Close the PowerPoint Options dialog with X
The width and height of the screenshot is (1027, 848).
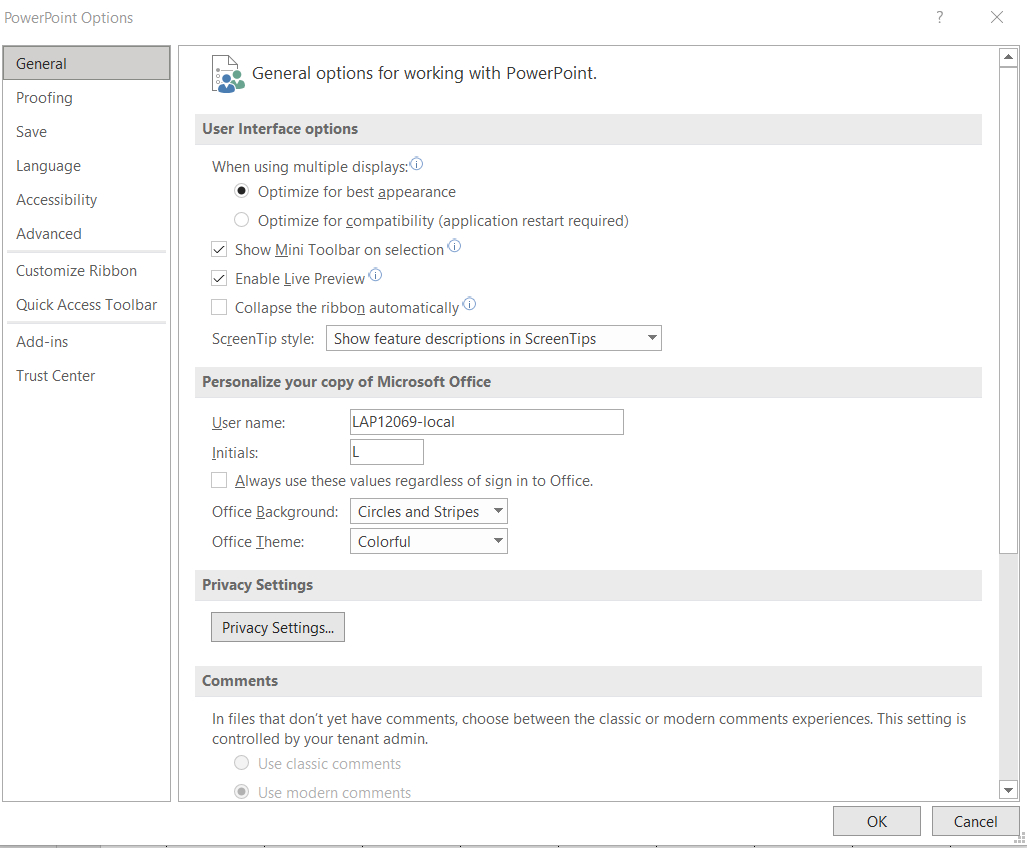point(996,17)
